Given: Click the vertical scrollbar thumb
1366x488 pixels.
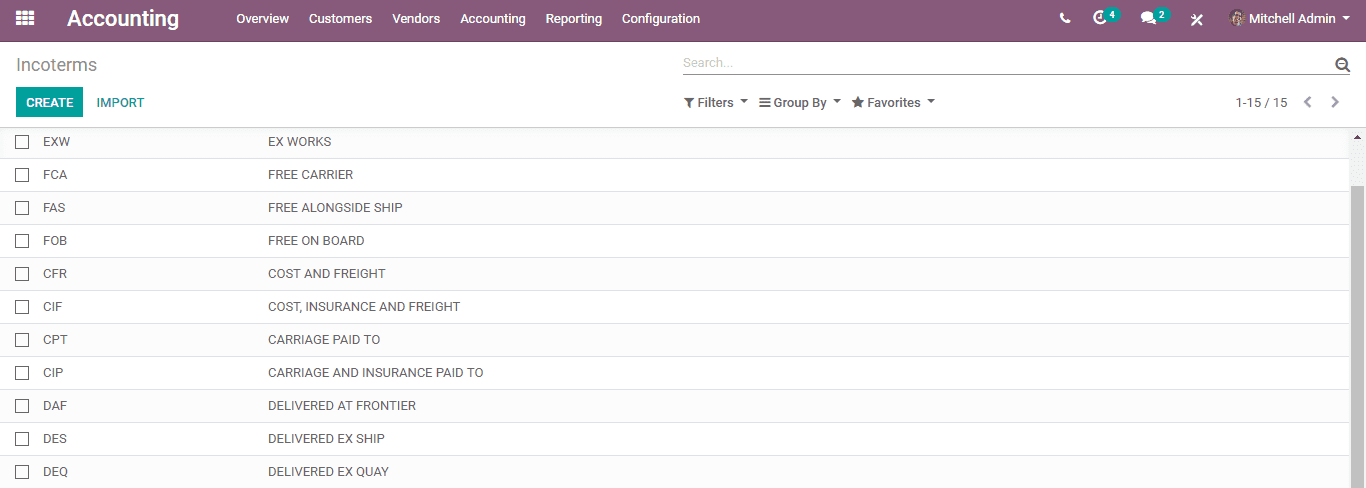Looking at the screenshot, I should click(x=1357, y=330).
